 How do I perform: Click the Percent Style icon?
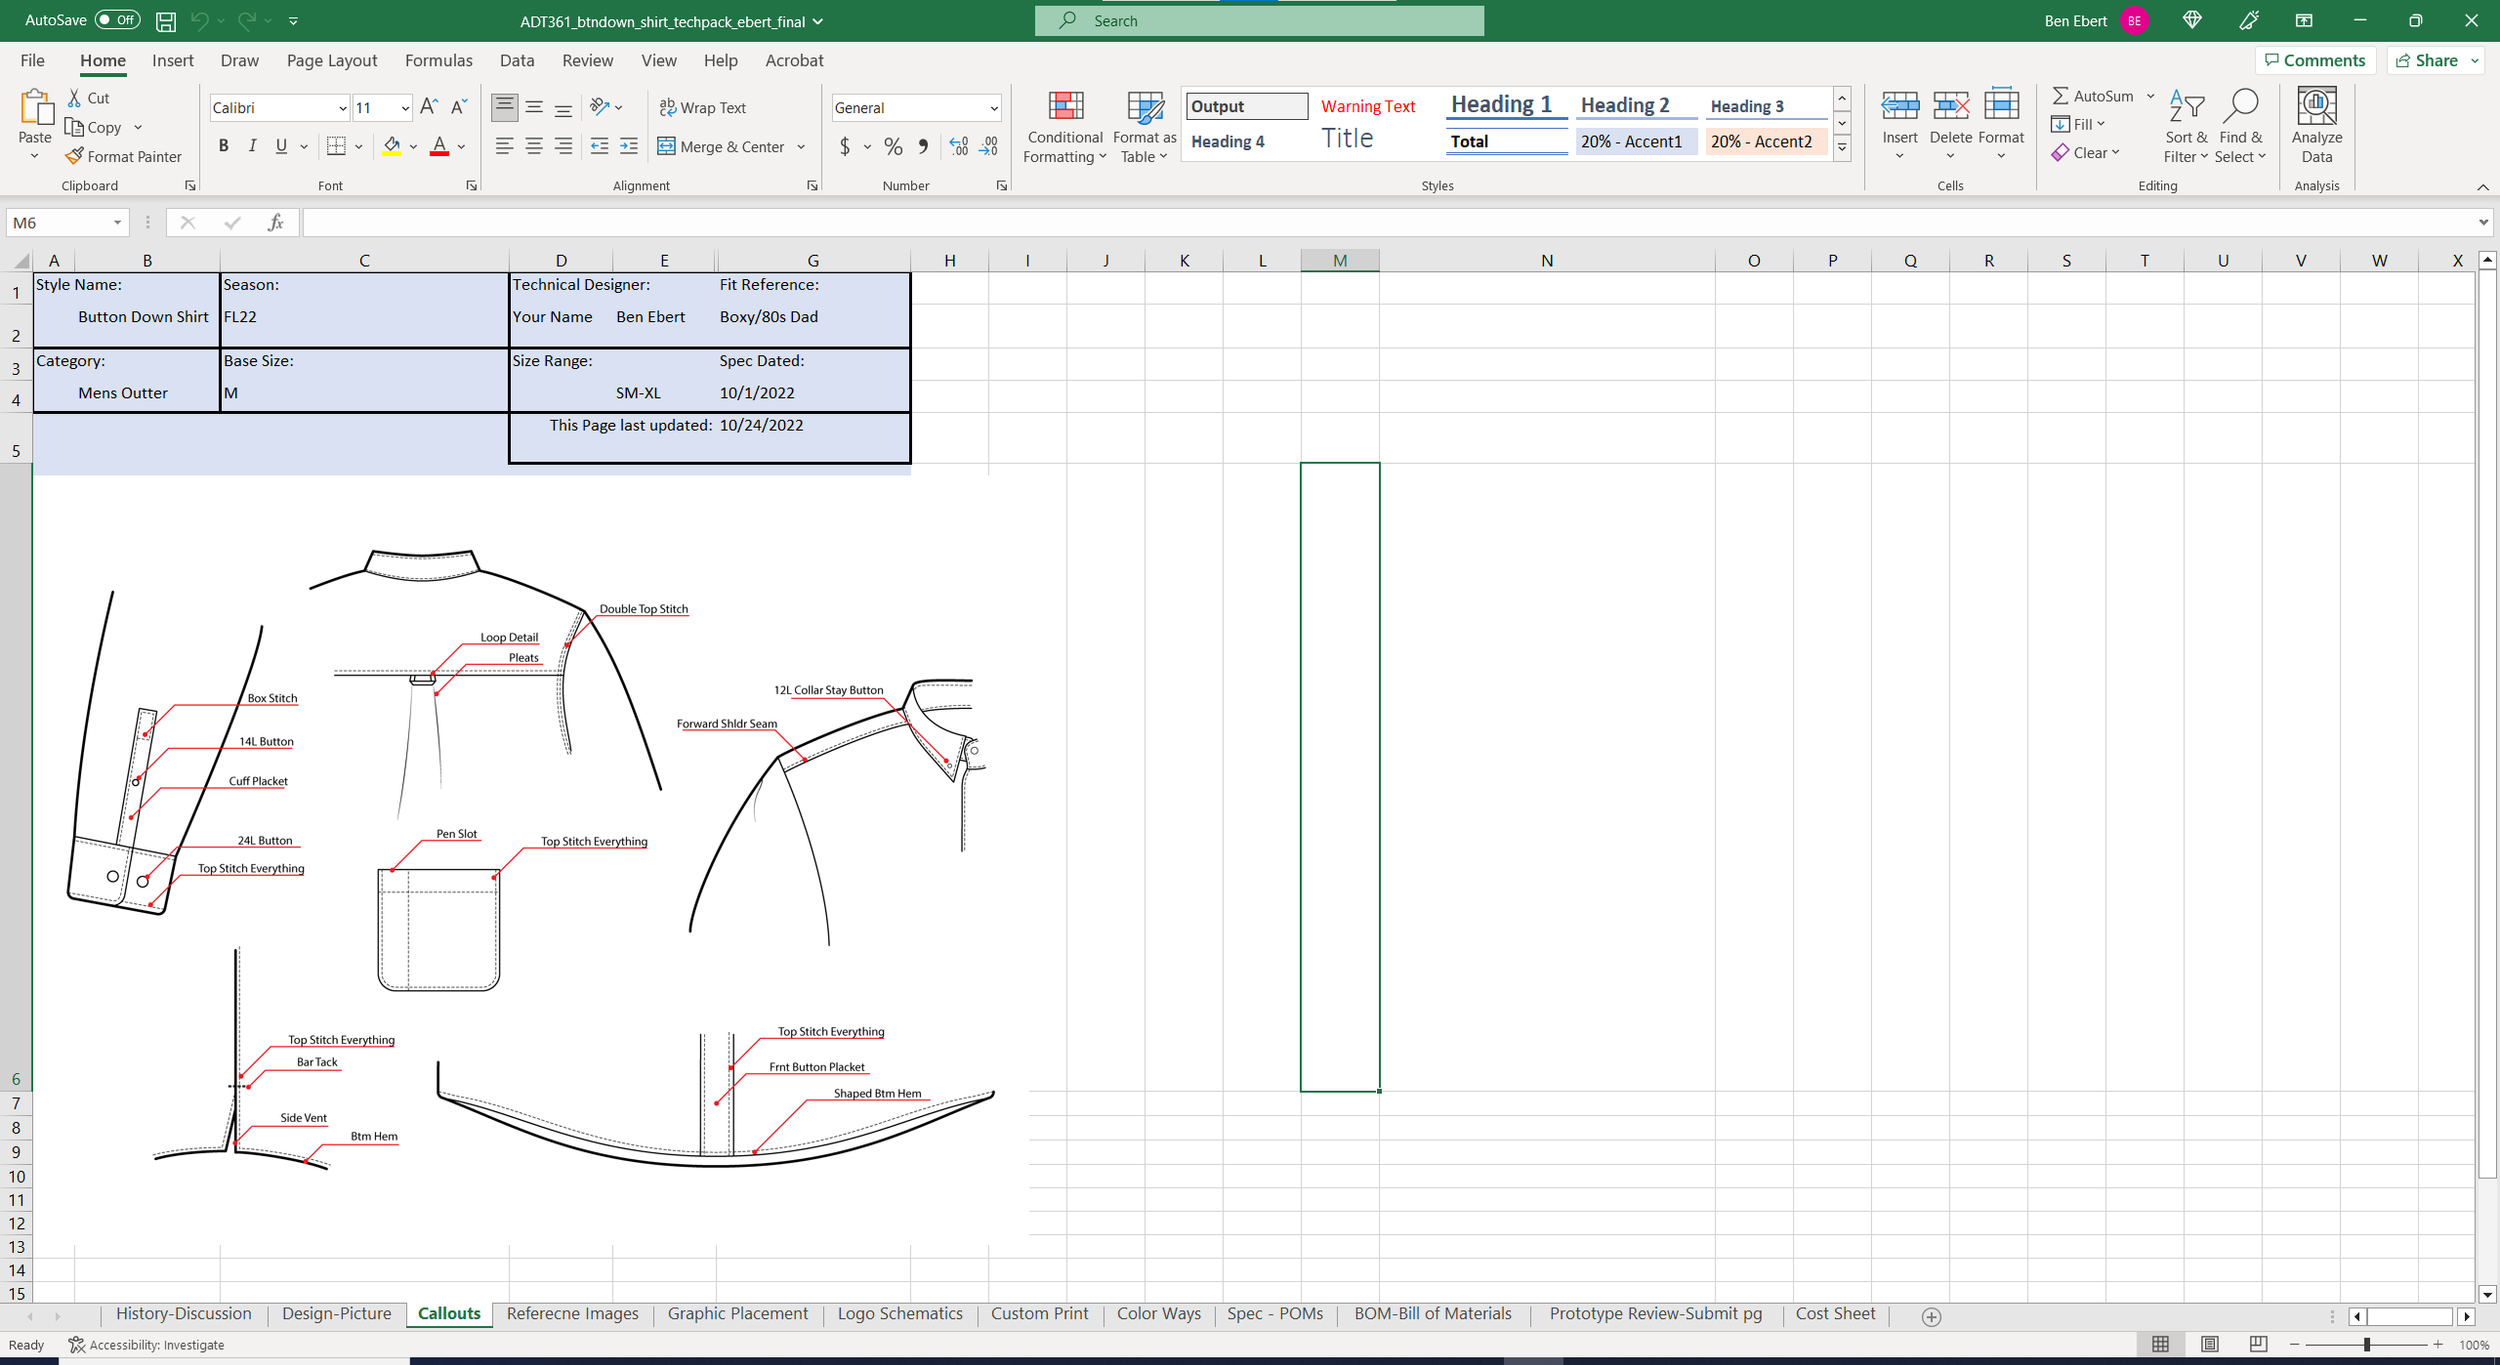893,146
